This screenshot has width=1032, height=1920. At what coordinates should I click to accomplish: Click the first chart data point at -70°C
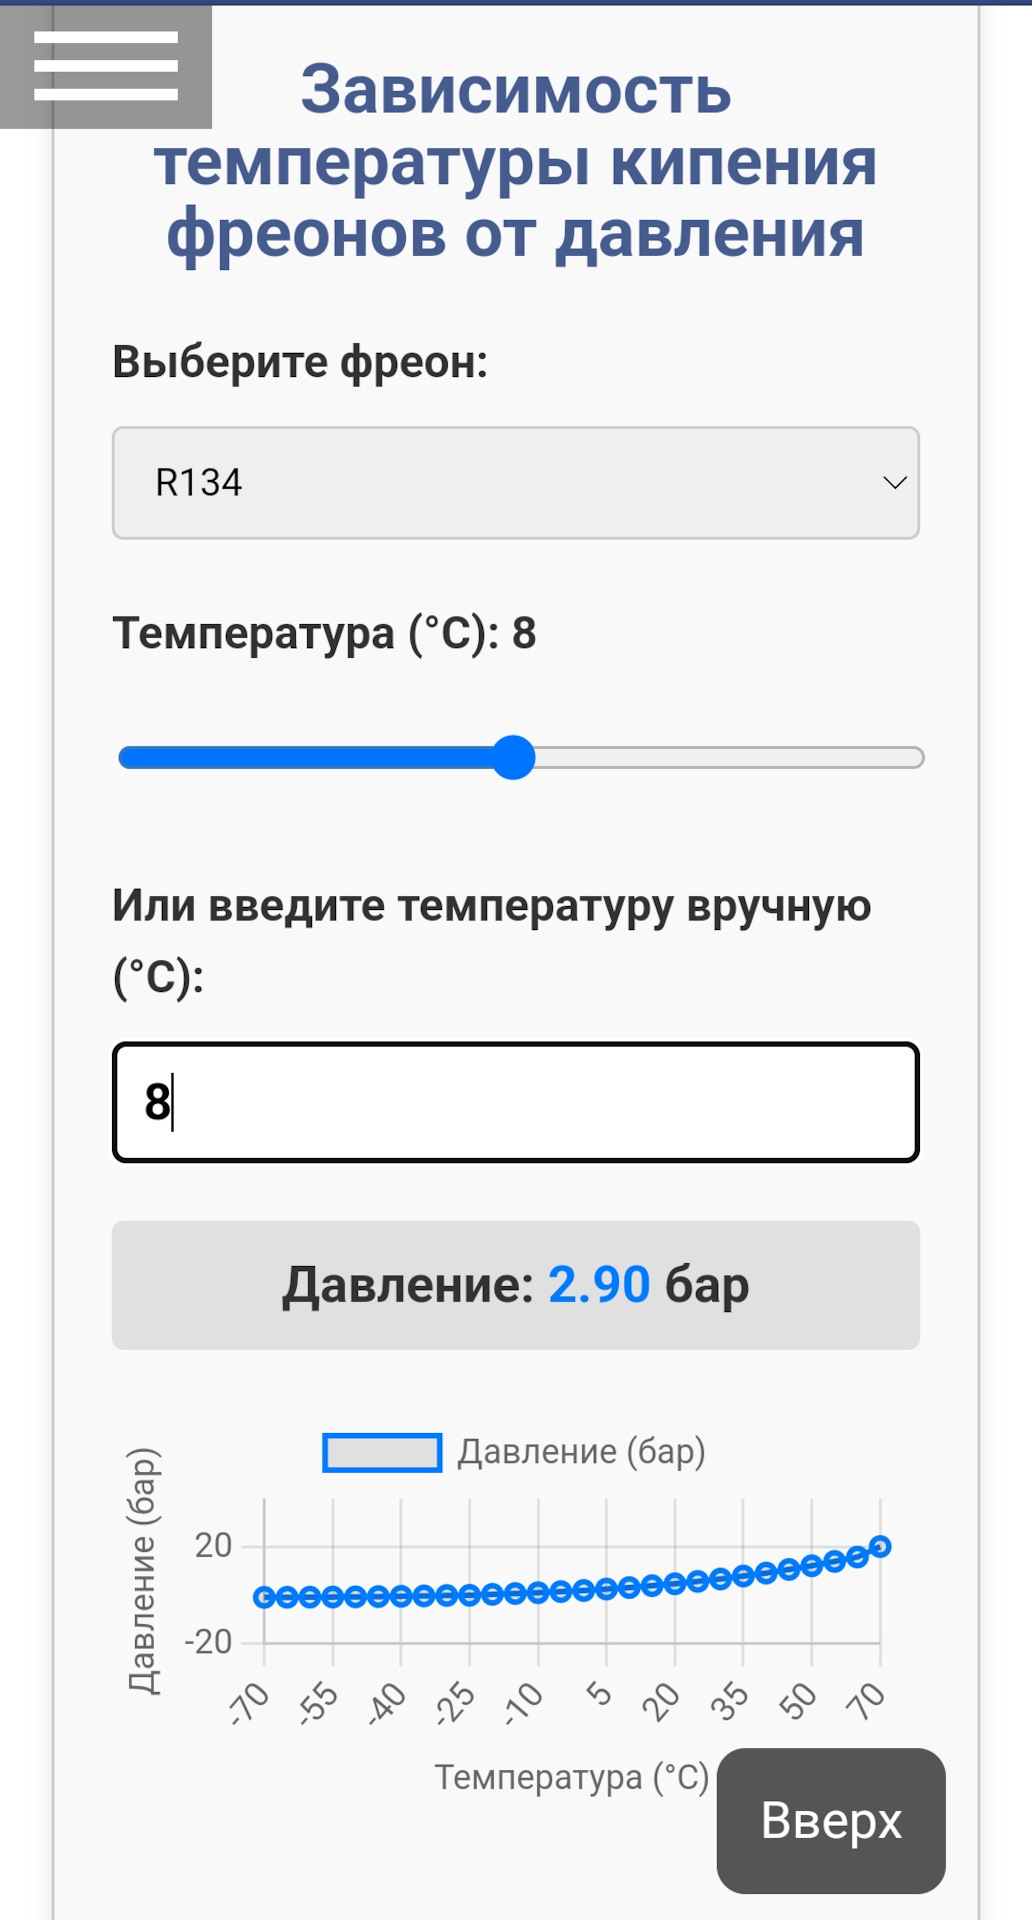point(264,1597)
